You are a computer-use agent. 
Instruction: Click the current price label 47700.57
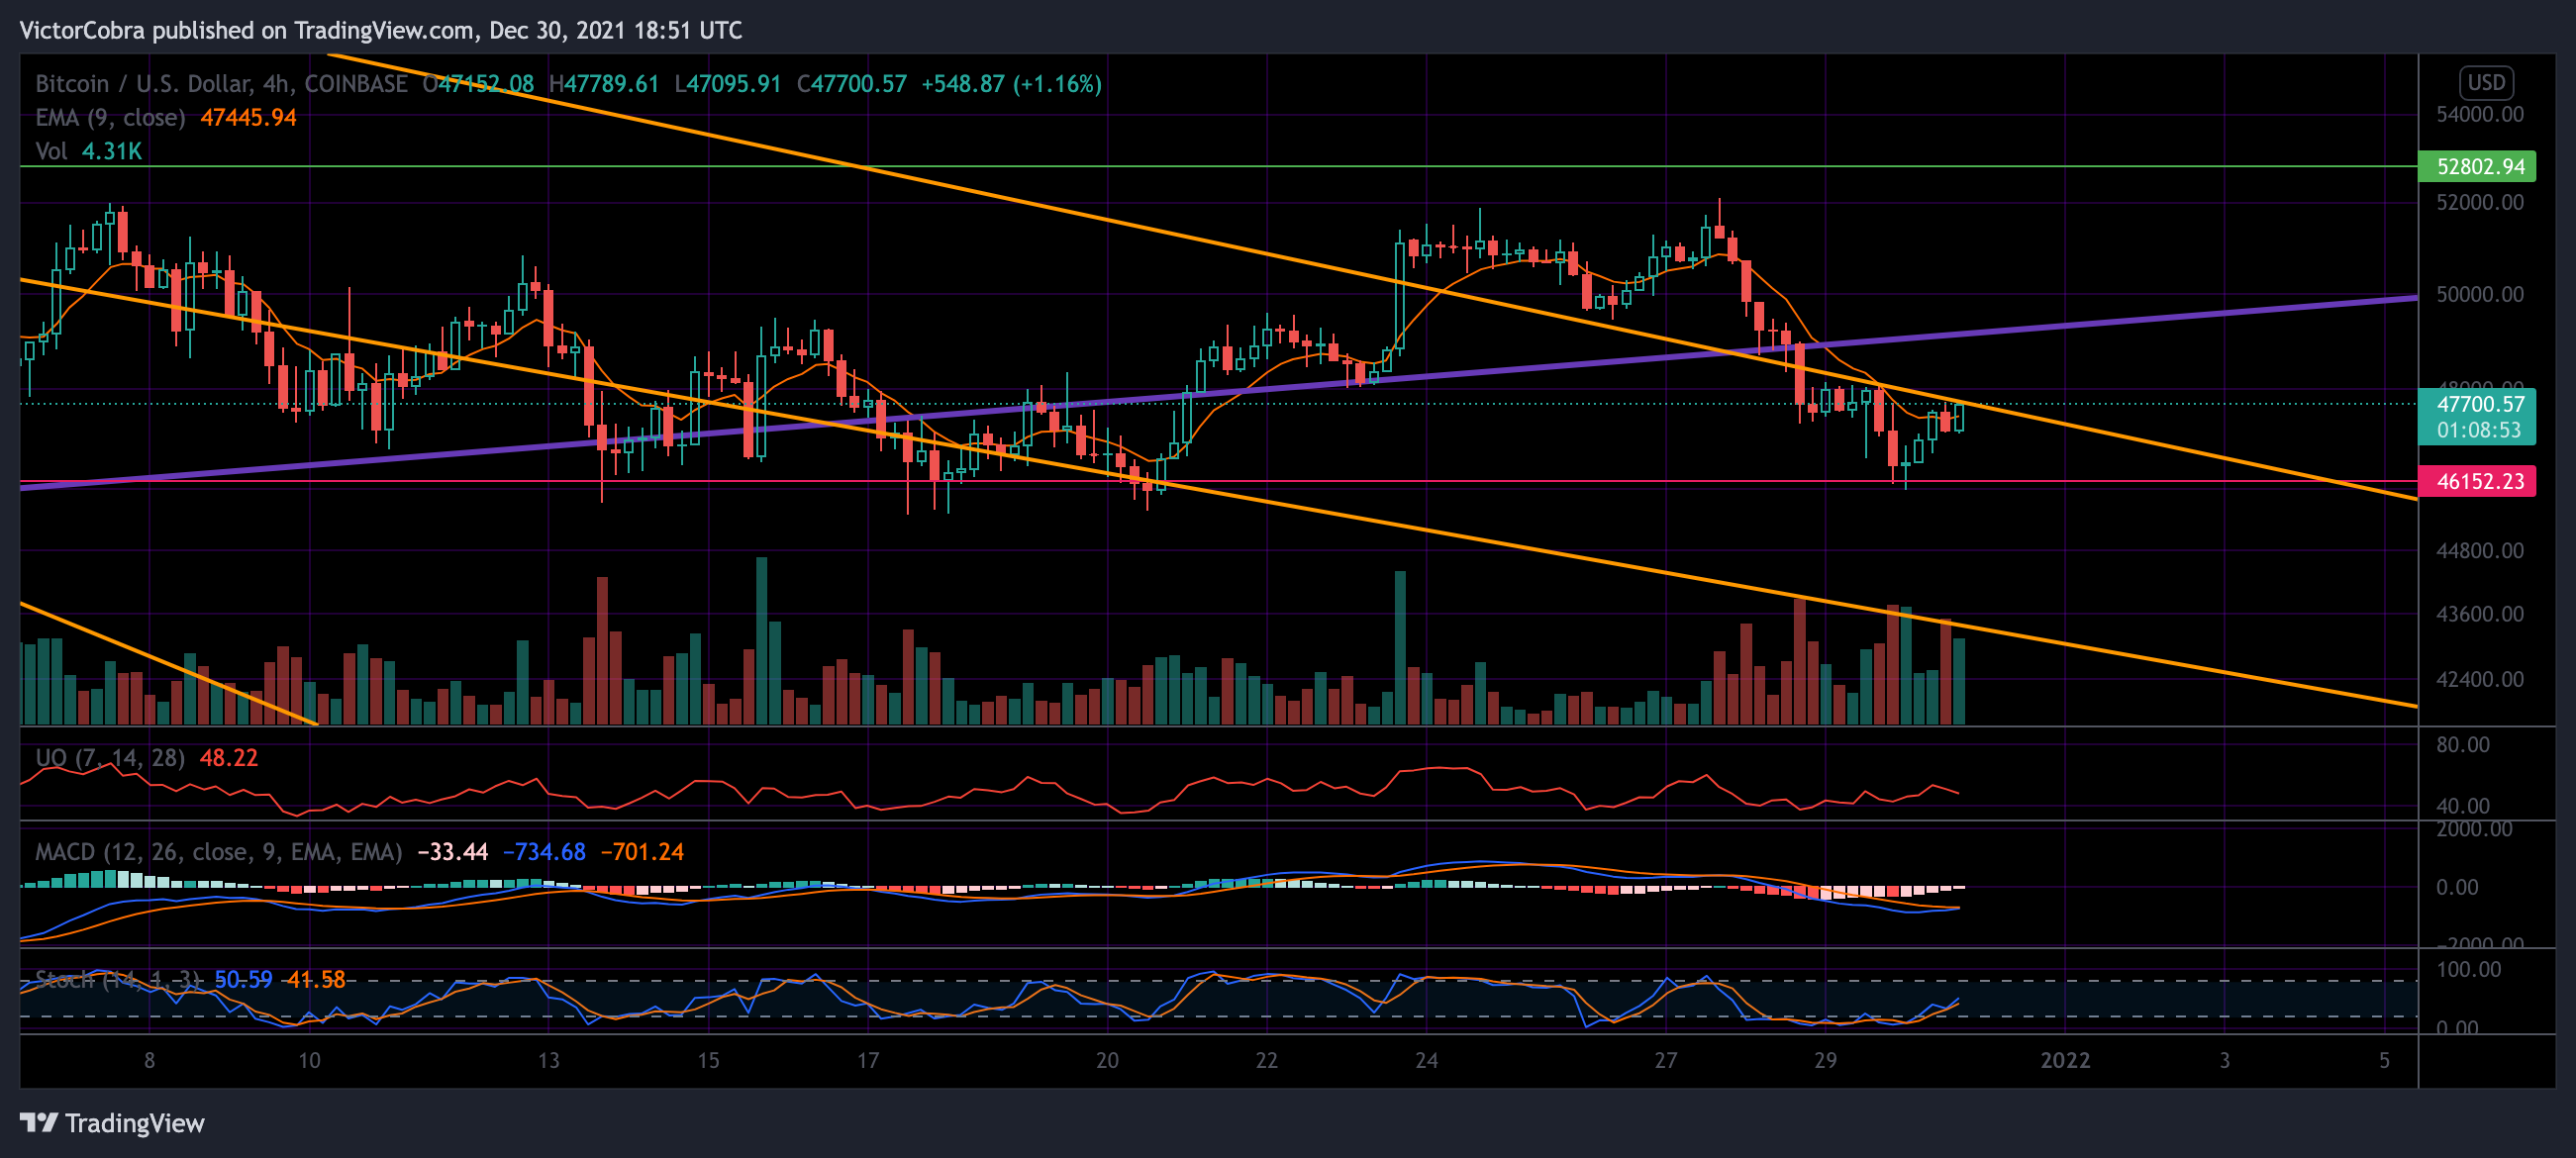click(x=2480, y=404)
